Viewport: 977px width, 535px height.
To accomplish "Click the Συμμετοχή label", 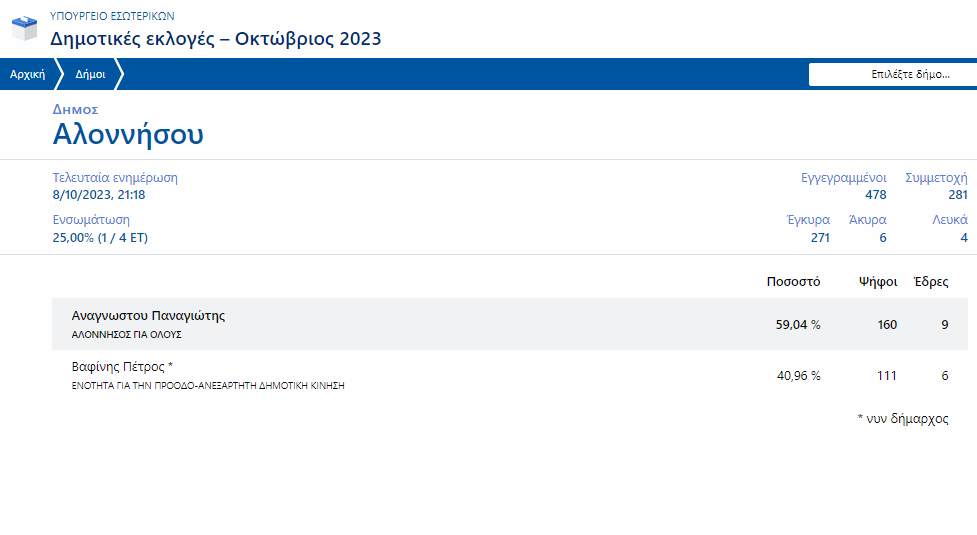I will coord(936,178).
